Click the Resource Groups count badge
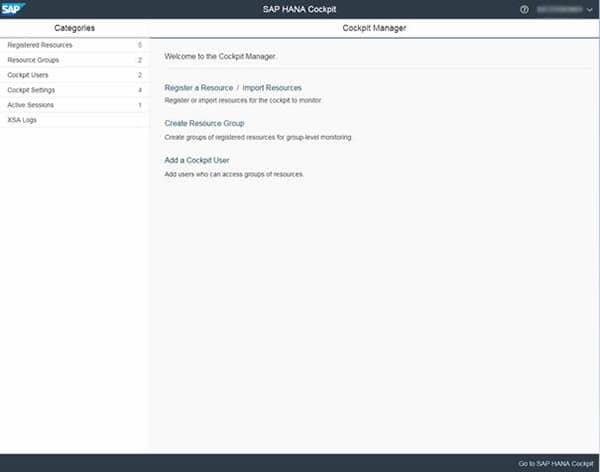This screenshot has width=600, height=472. [140, 60]
